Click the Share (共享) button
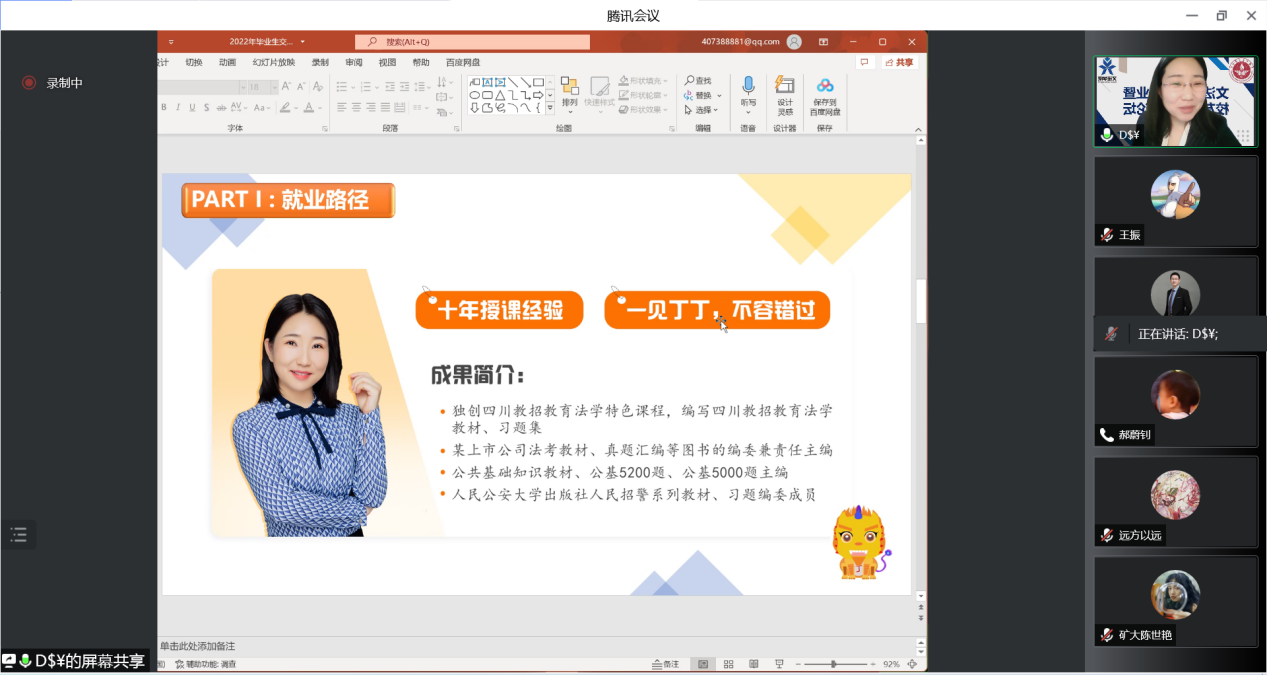This screenshot has height=675, width=1267. pos(899,62)
